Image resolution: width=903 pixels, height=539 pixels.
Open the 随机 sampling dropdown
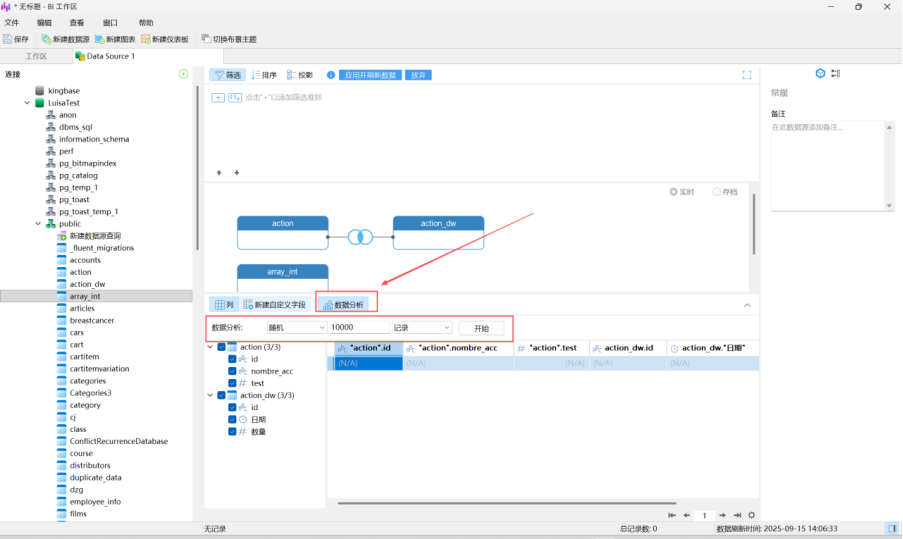pyautogui.click(x=295, y=327)
